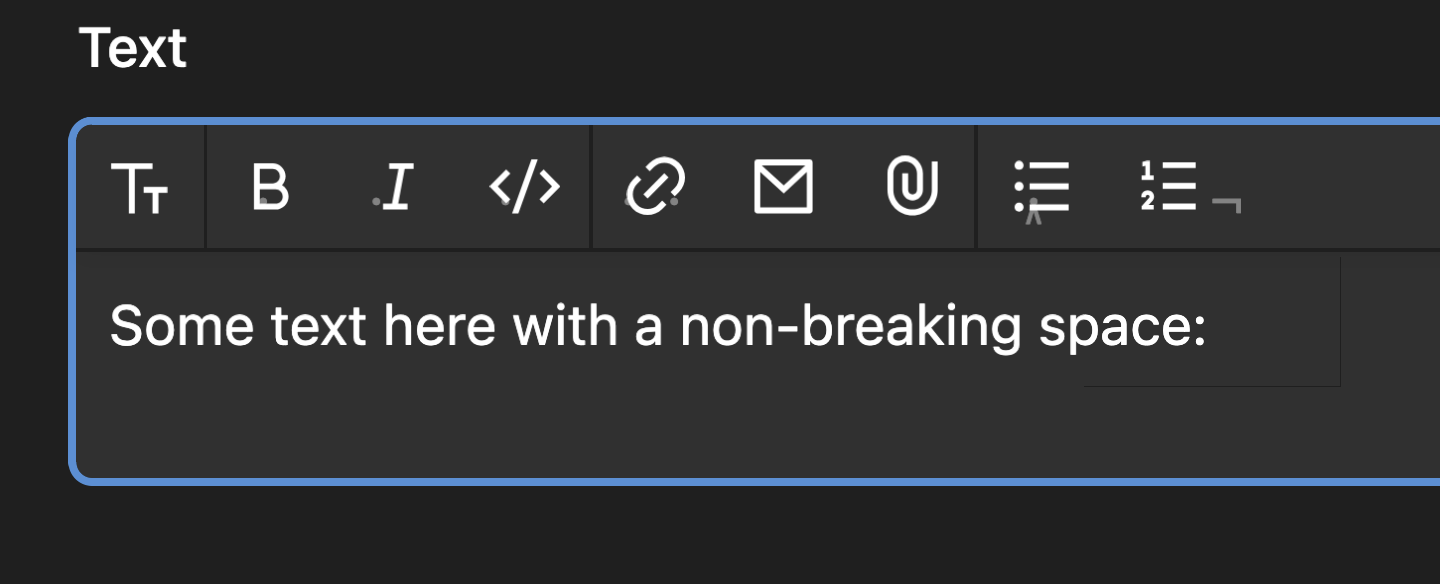Screen dimensions: 1440x584
Task: Insert a hyperlink with the link icon
Action: point(655,187)
